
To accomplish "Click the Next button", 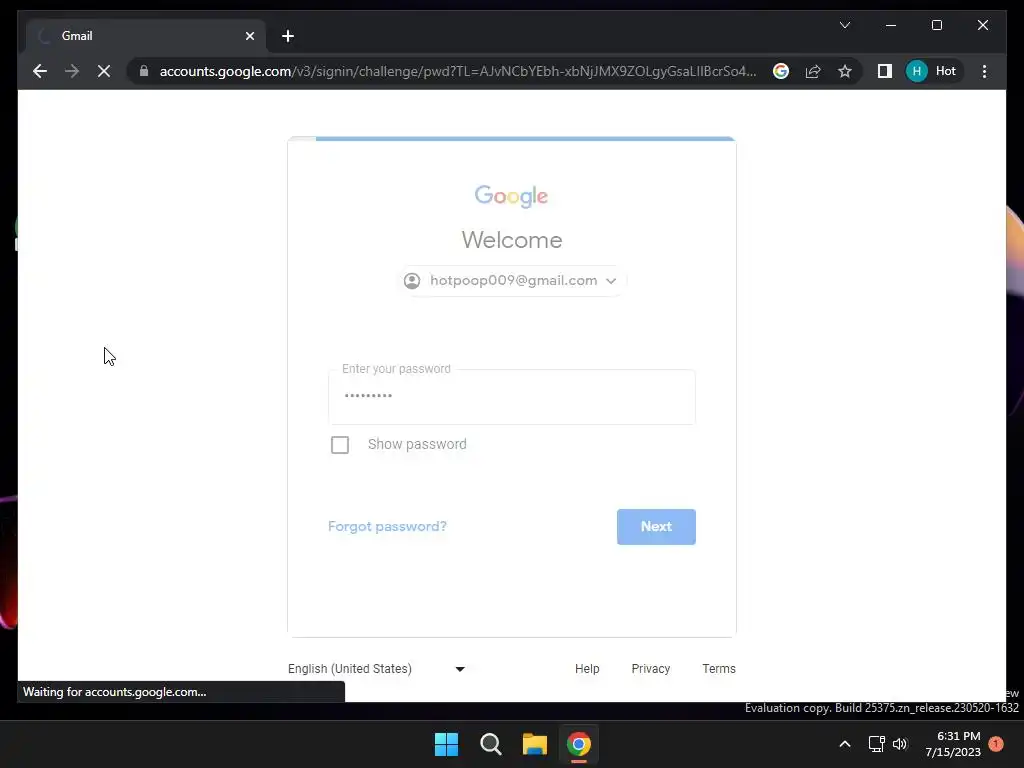I will tap(656, 526).
